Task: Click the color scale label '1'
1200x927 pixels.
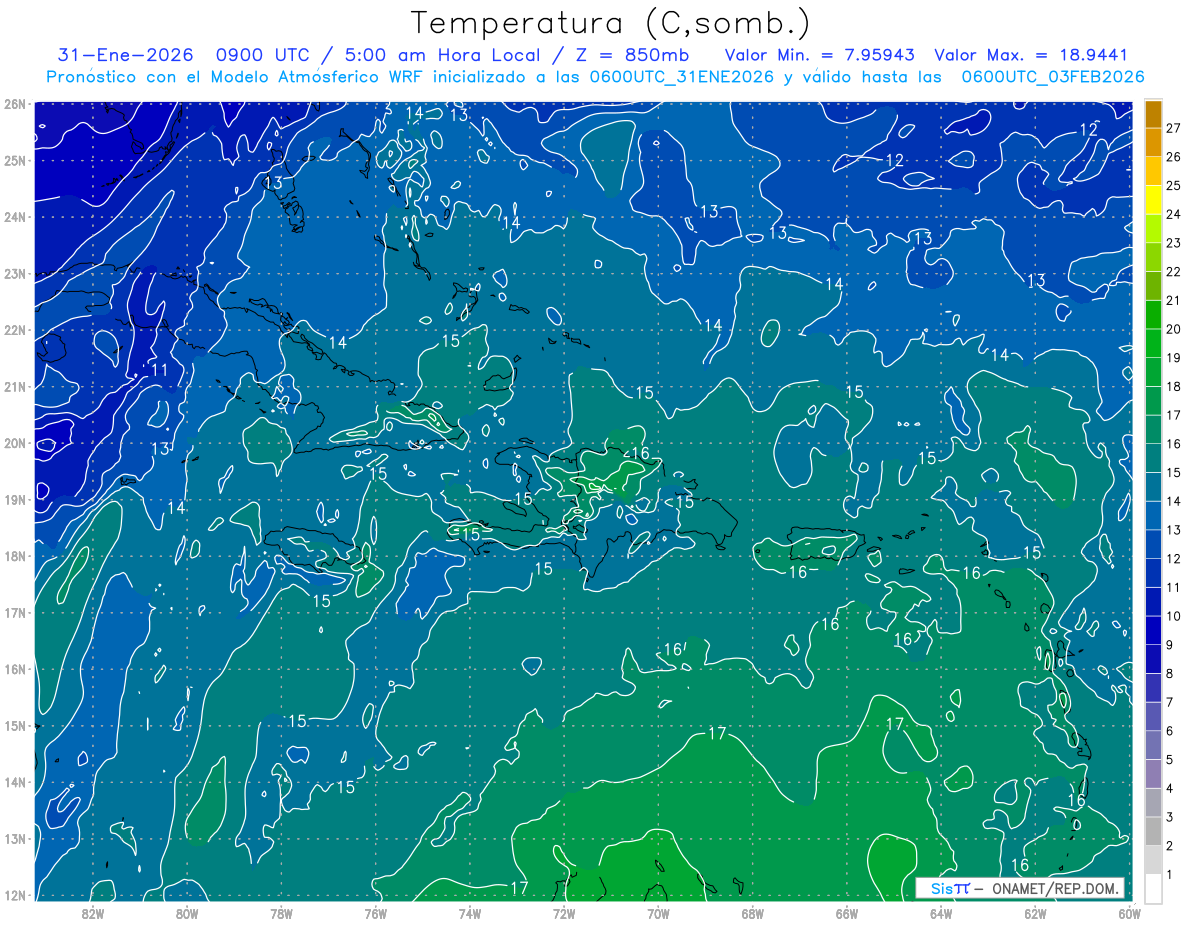Action: pos(1170,875)
